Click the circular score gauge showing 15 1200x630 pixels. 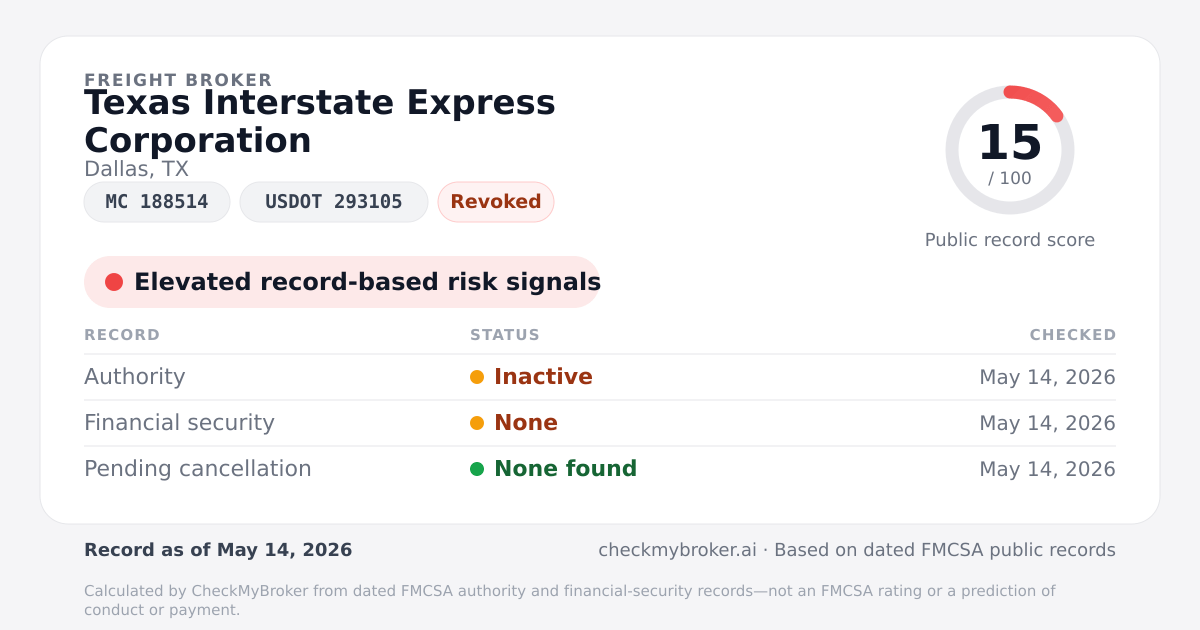tap(1010, 150)
